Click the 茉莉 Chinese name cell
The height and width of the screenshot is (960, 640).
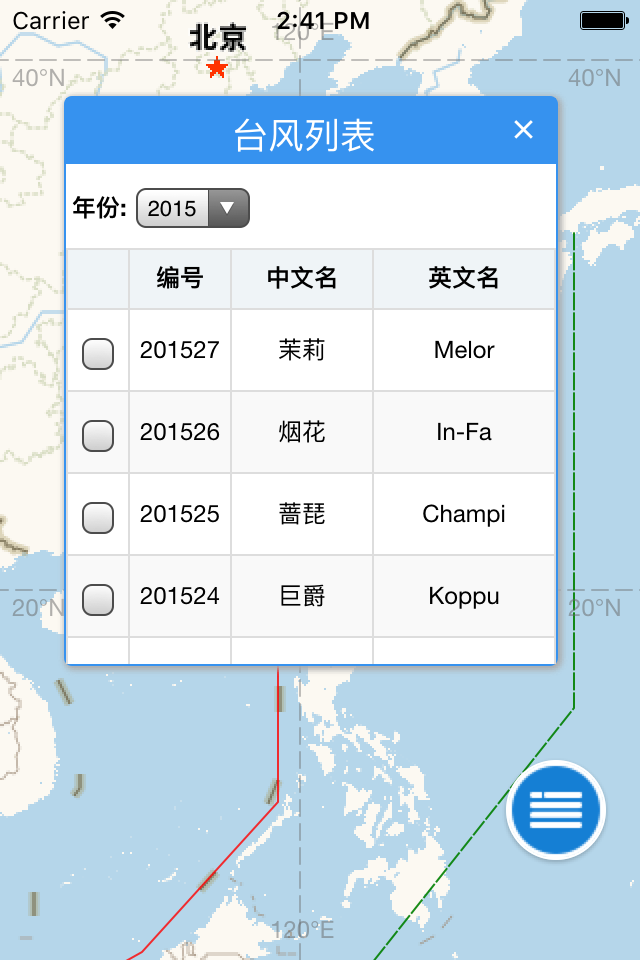301,350
